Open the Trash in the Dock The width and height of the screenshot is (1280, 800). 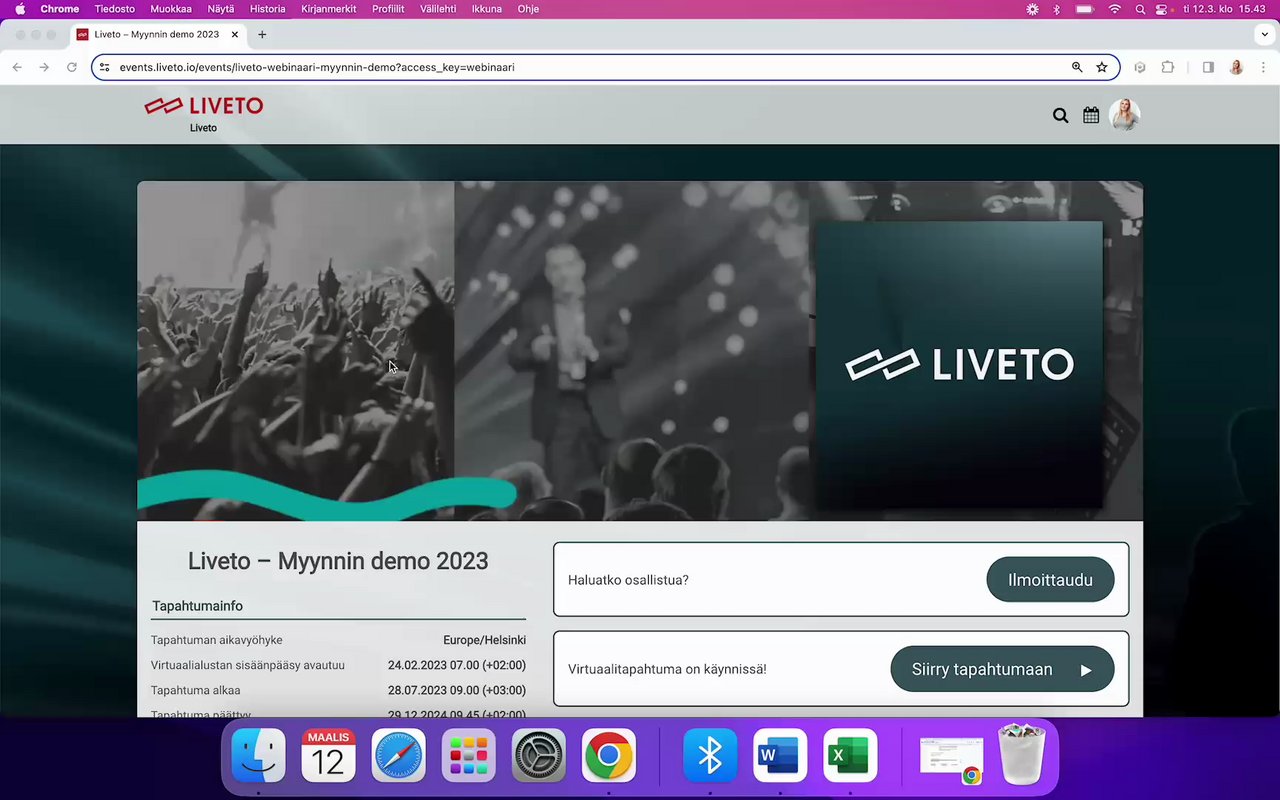pos(1022,755)
